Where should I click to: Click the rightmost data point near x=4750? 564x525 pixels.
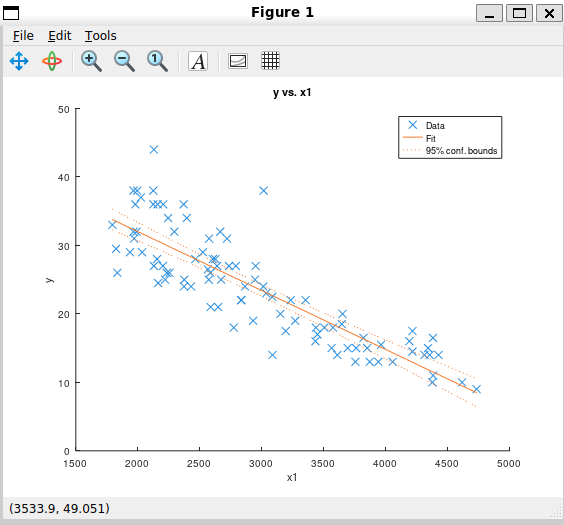[x=477, y=389]
